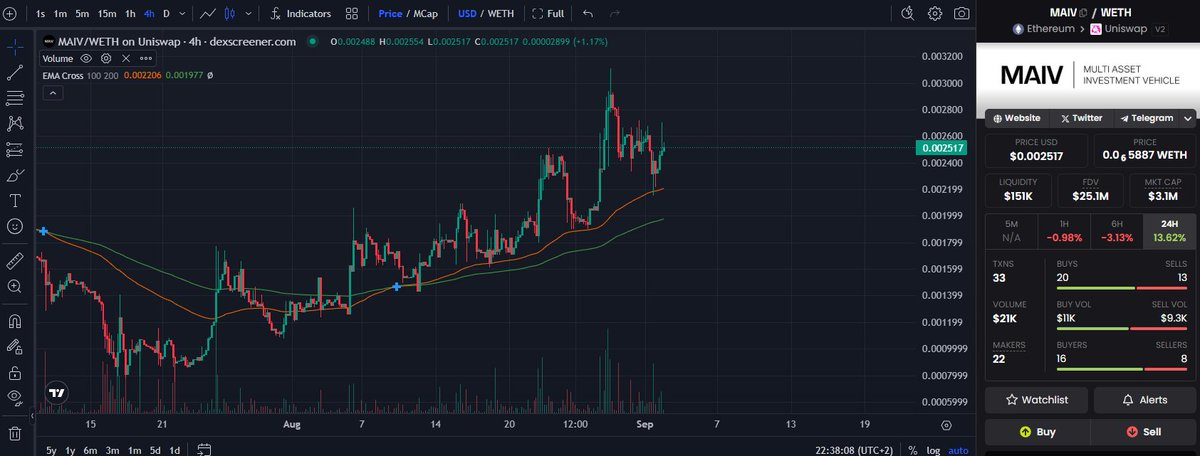Expand more social links chevron

click(x=1188, y=118)
